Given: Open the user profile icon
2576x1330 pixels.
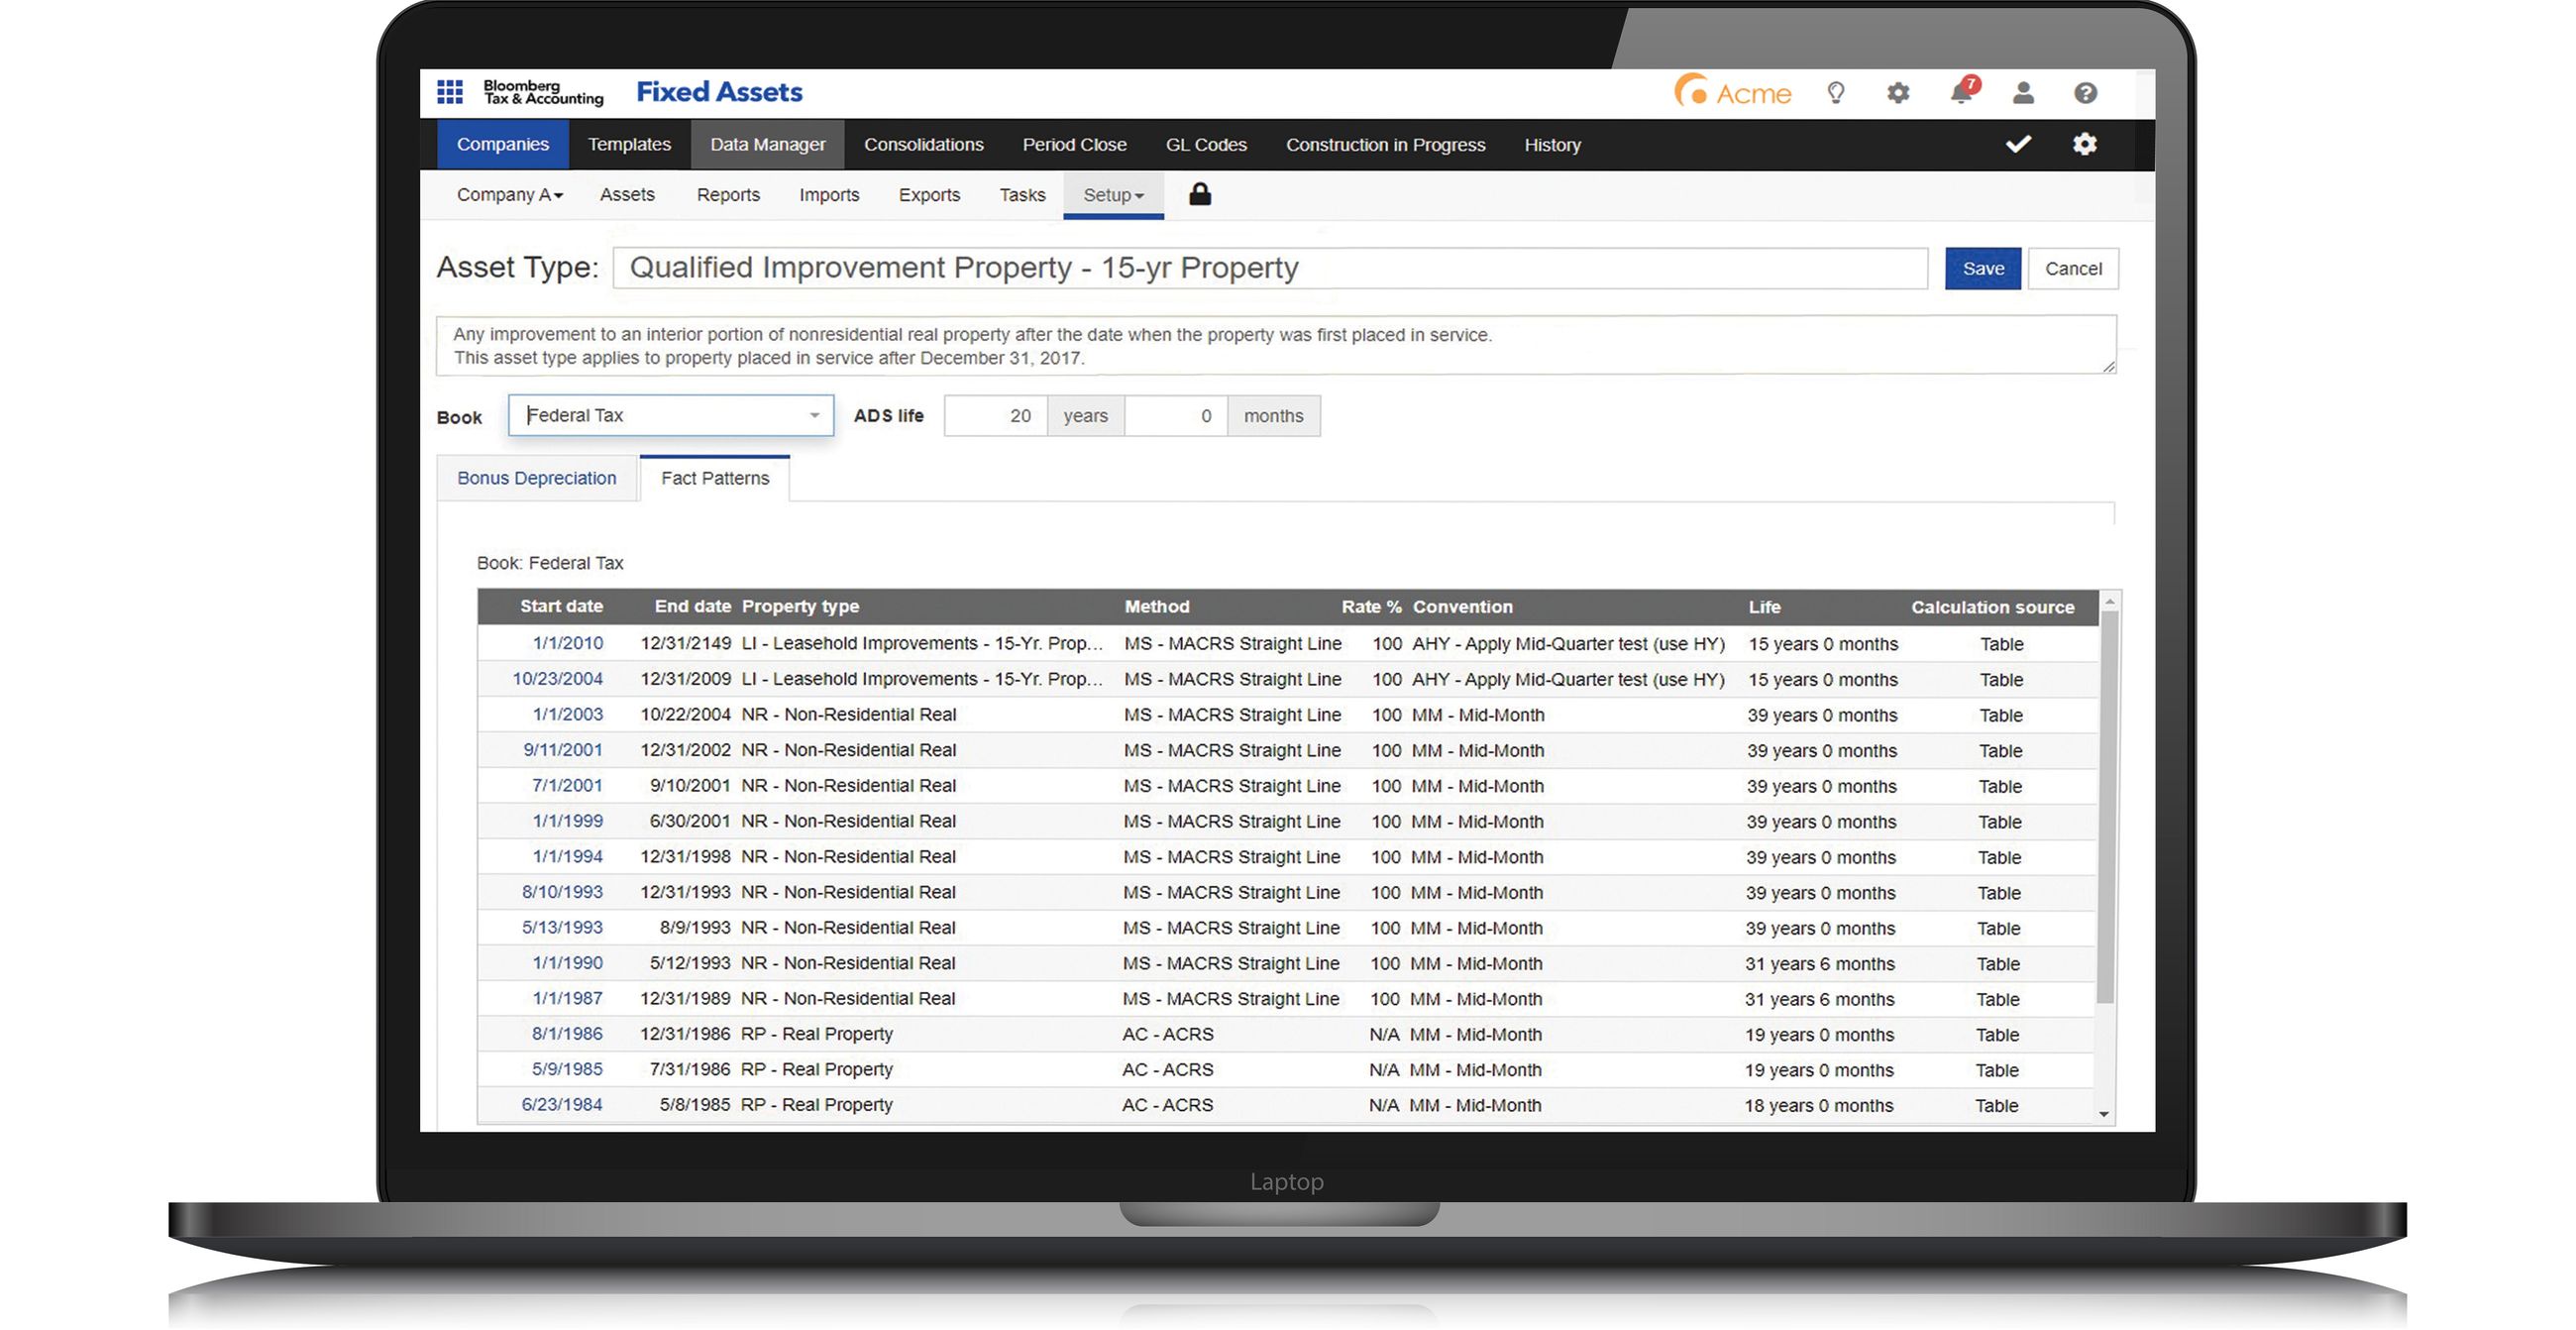Looking at the screenshot, I should click(x=2024, y=92).
